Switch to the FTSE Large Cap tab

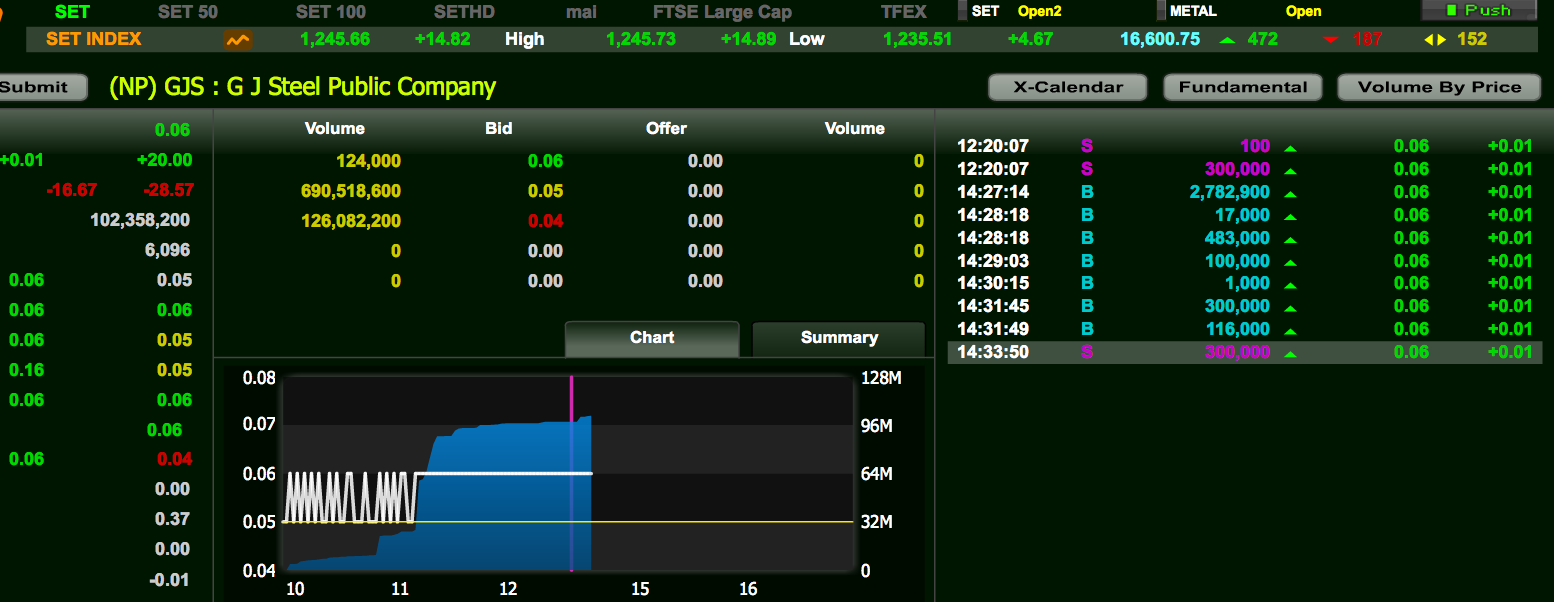tap(722, 12)
